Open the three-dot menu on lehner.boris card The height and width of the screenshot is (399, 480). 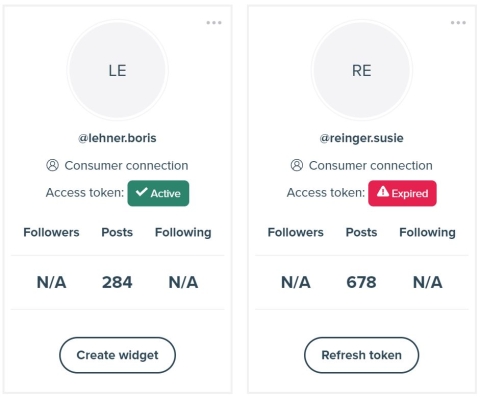point(214,23)
